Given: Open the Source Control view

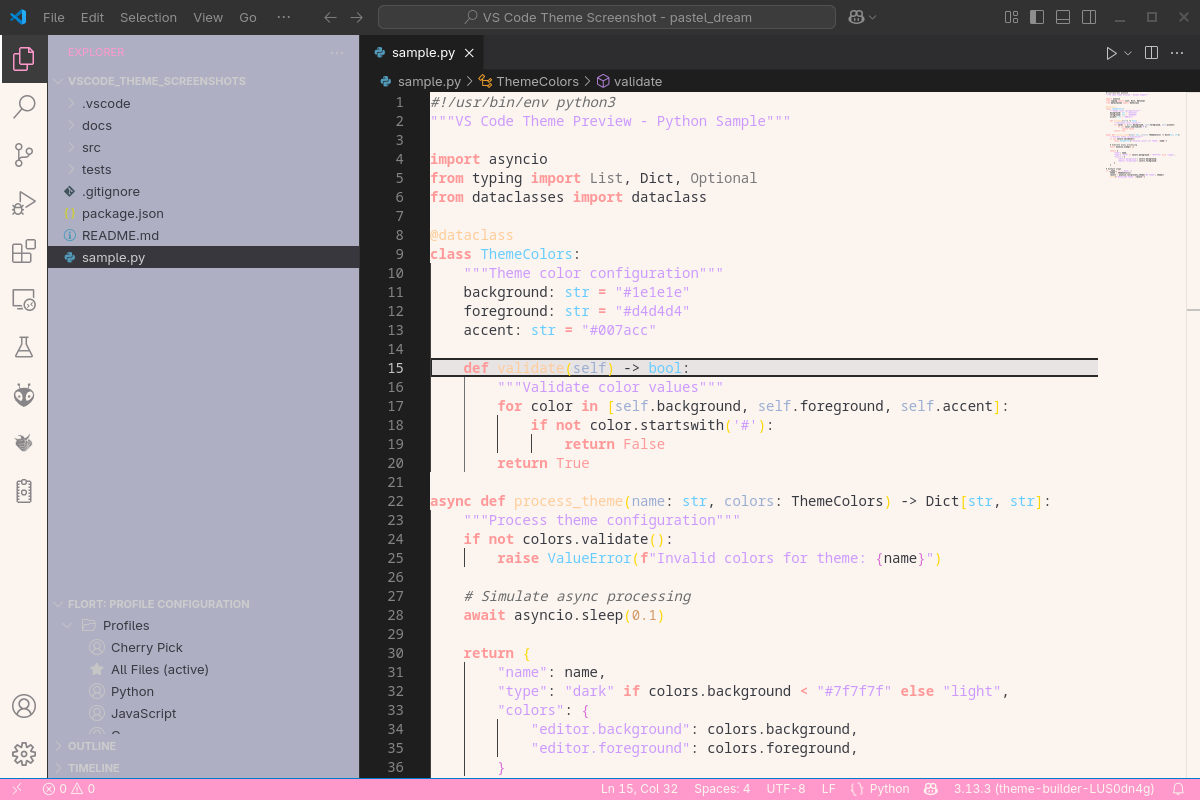Looking at the screenshot, I should (24, 155).
